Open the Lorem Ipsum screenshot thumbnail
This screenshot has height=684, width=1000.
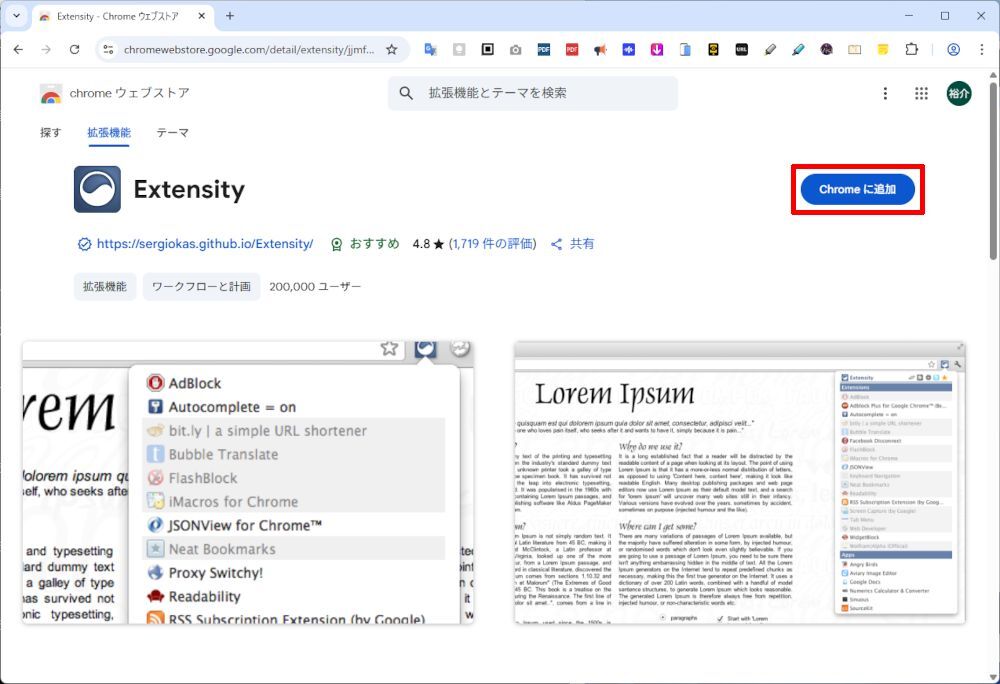tap(740, 482)
